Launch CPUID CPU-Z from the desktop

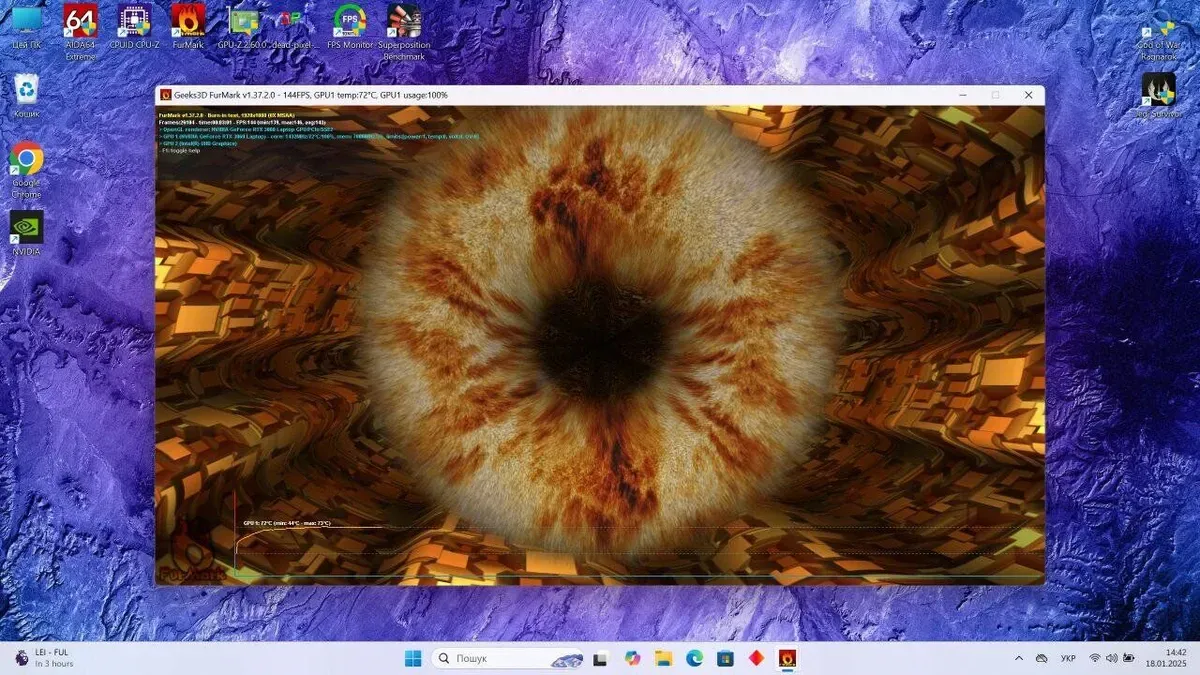coord(134,22)
